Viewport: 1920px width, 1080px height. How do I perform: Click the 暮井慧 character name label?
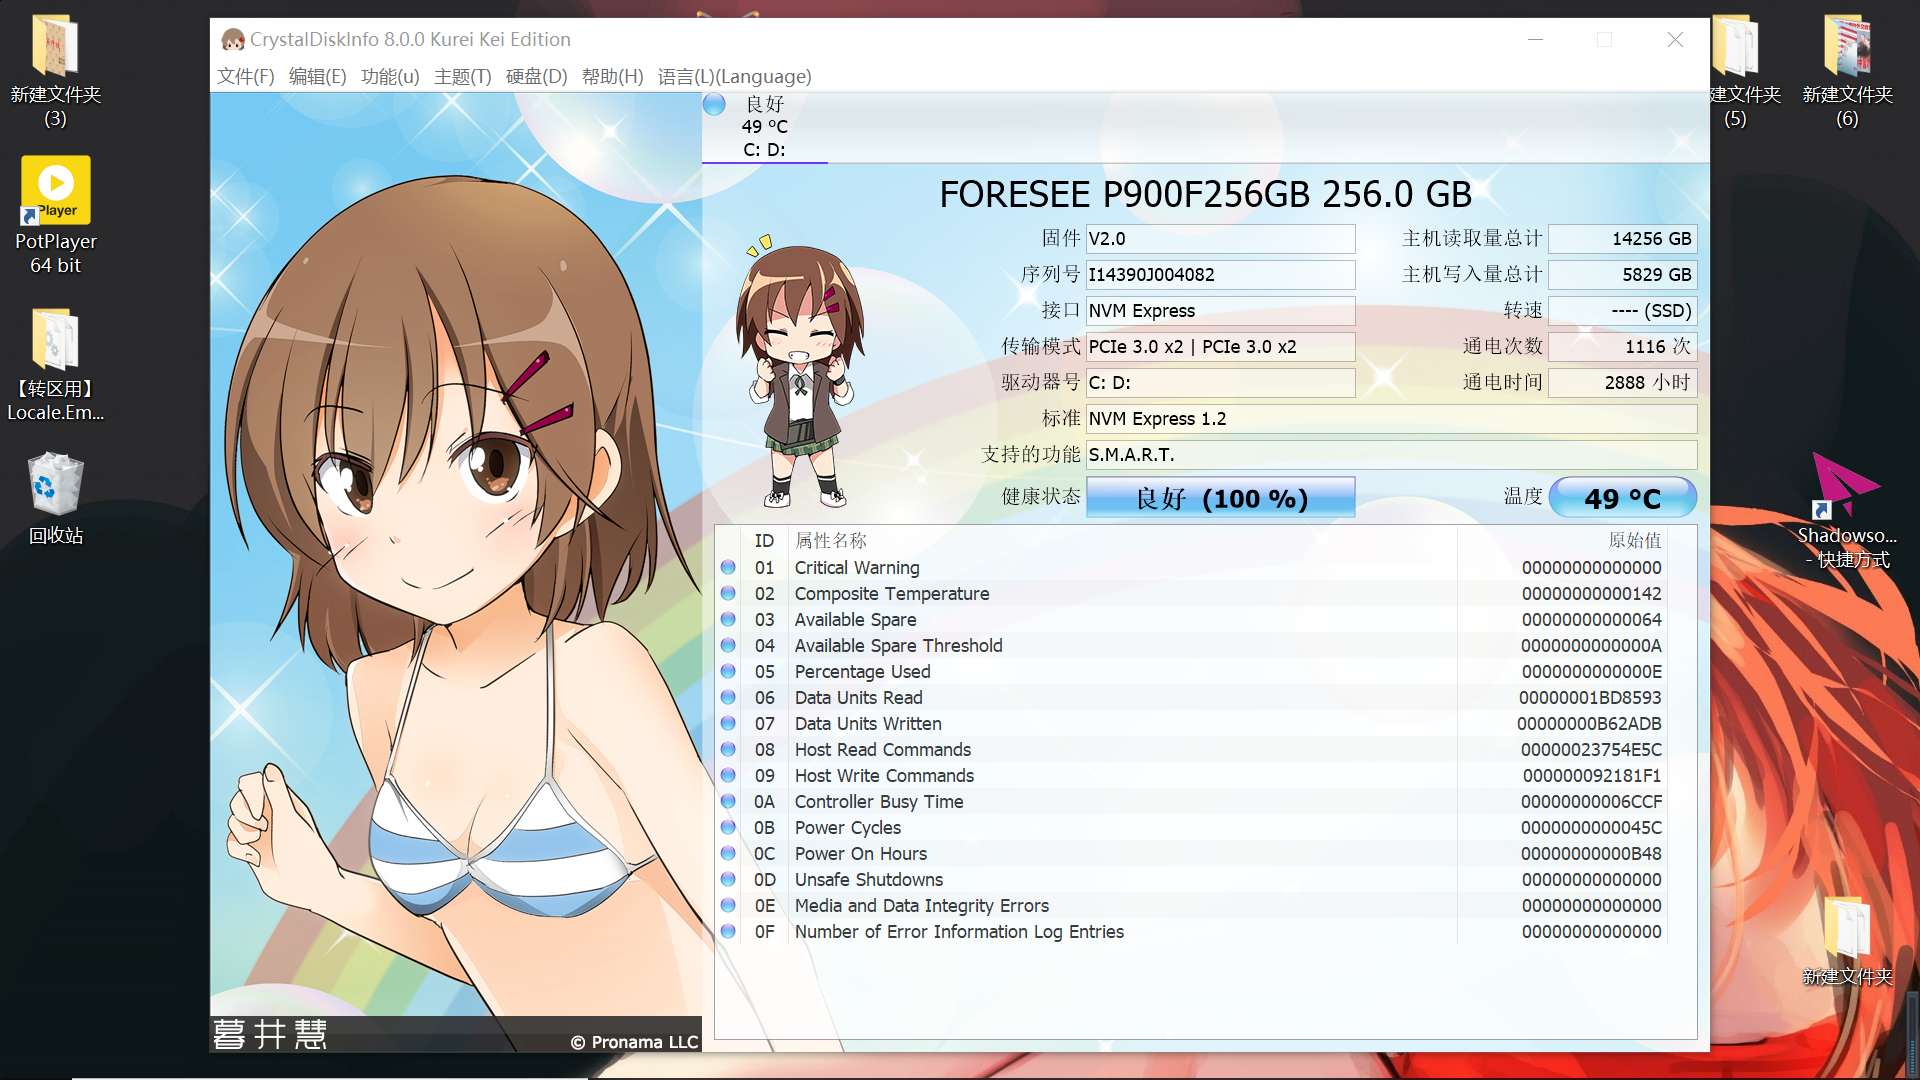tap(270, 1034)
